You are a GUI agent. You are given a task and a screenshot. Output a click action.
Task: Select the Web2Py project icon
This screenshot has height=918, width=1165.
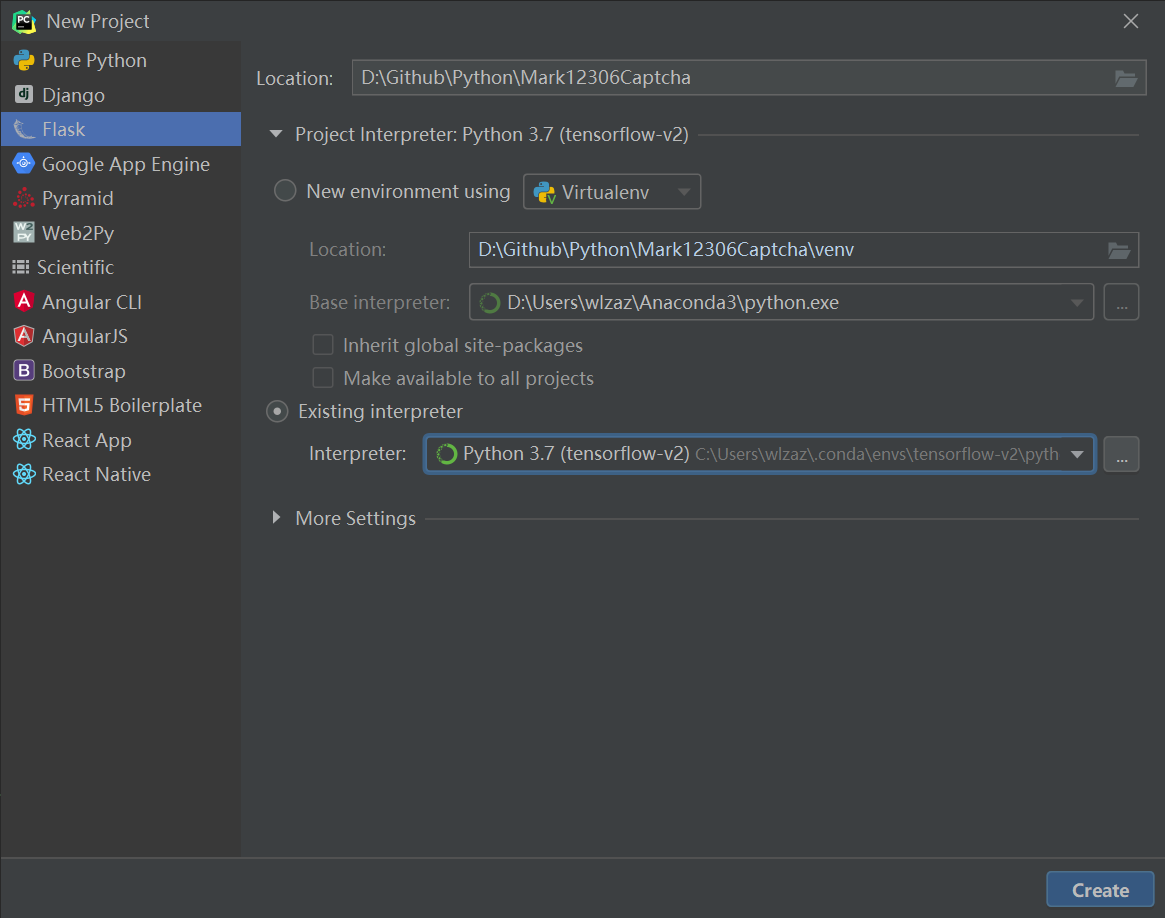tap(24, 233)
